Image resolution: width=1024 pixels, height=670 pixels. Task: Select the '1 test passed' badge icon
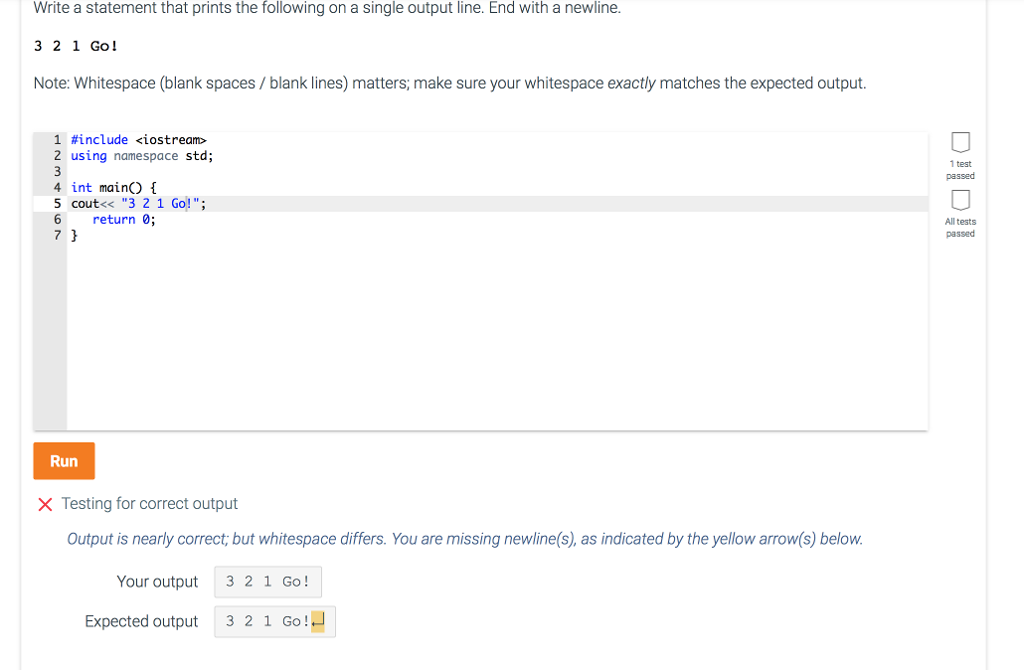tap(960, 142)
